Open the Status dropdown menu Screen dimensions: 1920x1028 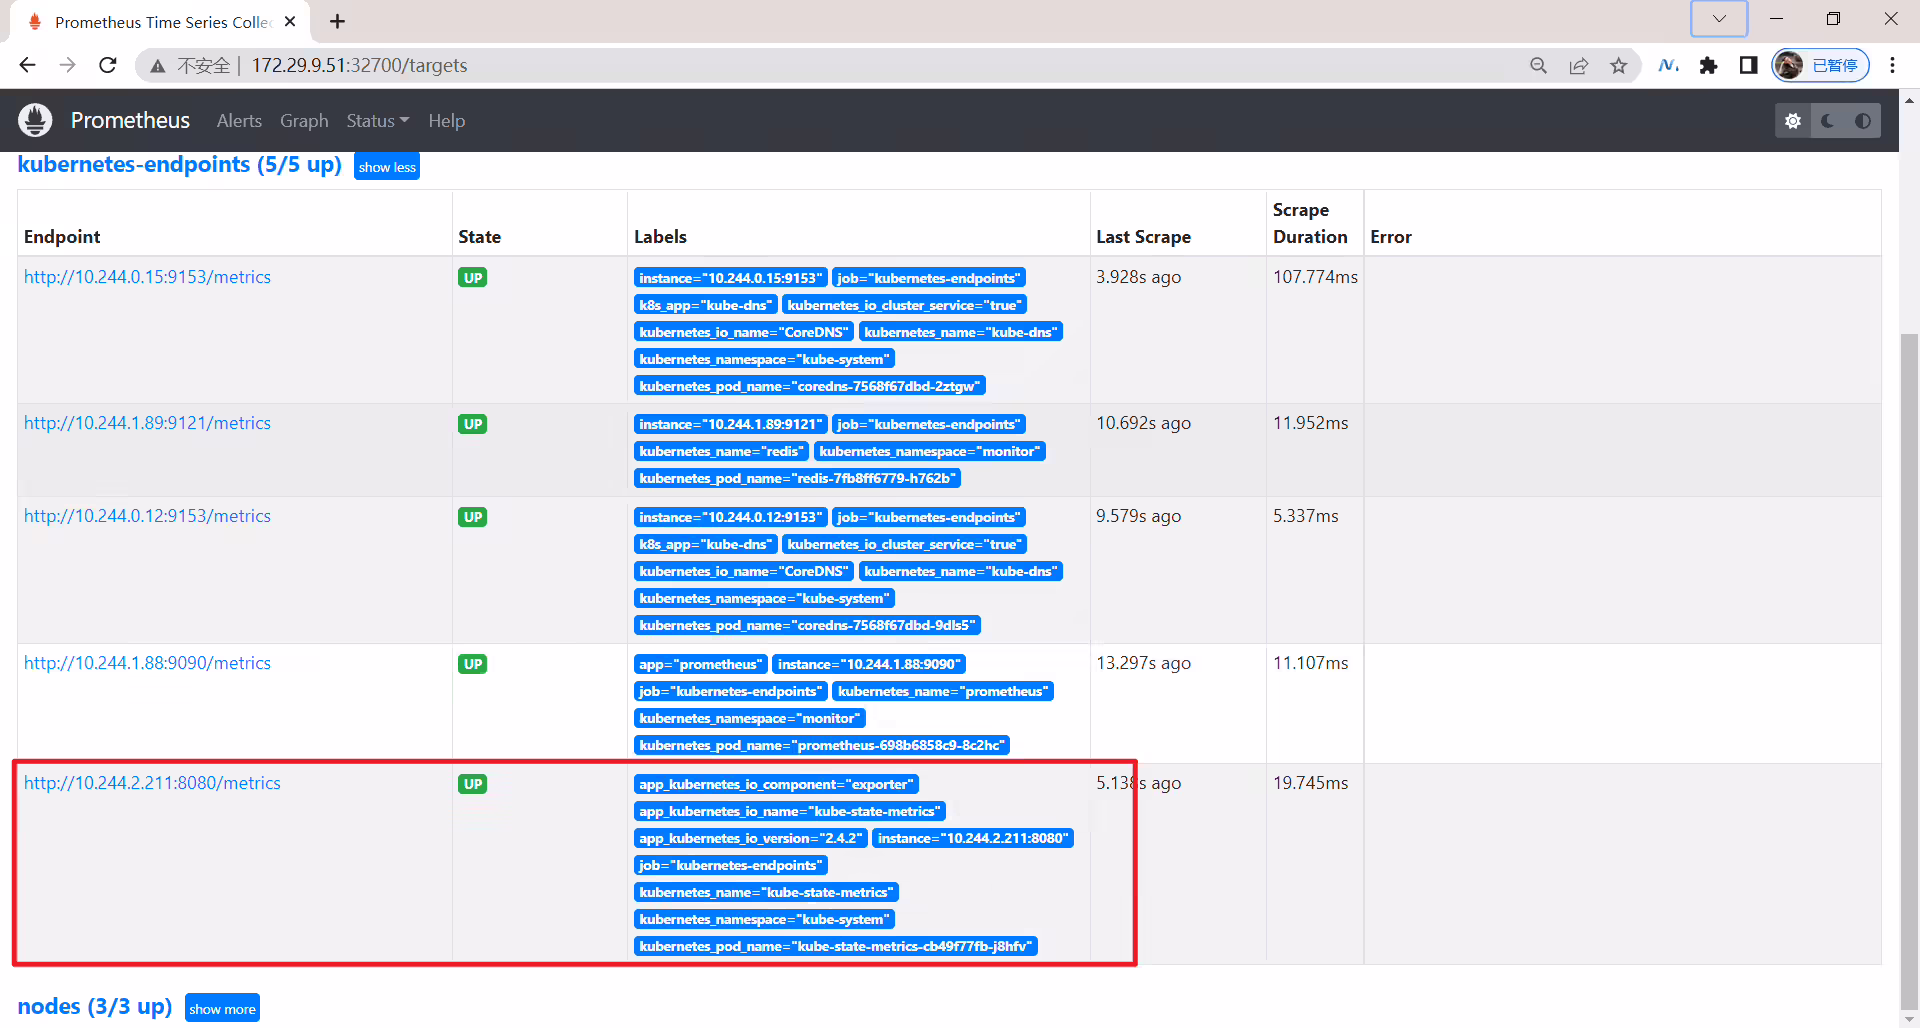pyautogui.click(x=378, y=121)
